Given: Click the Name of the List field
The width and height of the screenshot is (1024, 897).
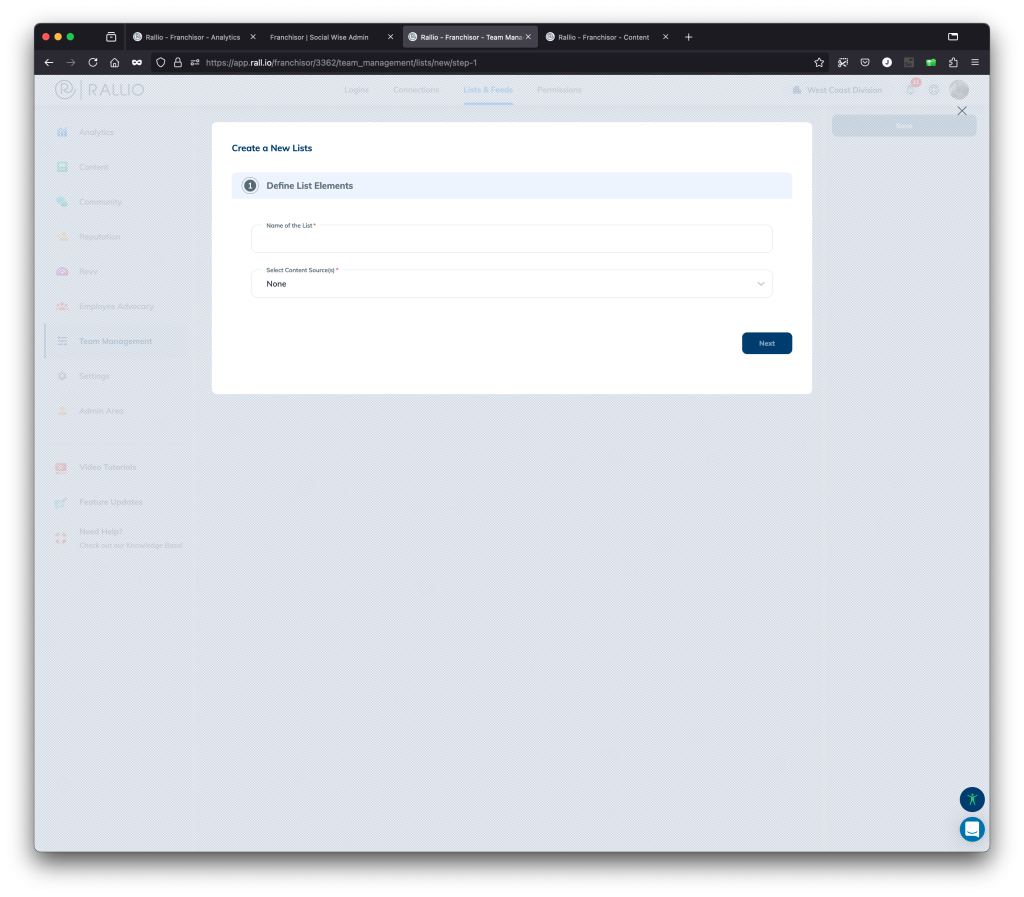Looking at the screenshot, I should [511, 240].
